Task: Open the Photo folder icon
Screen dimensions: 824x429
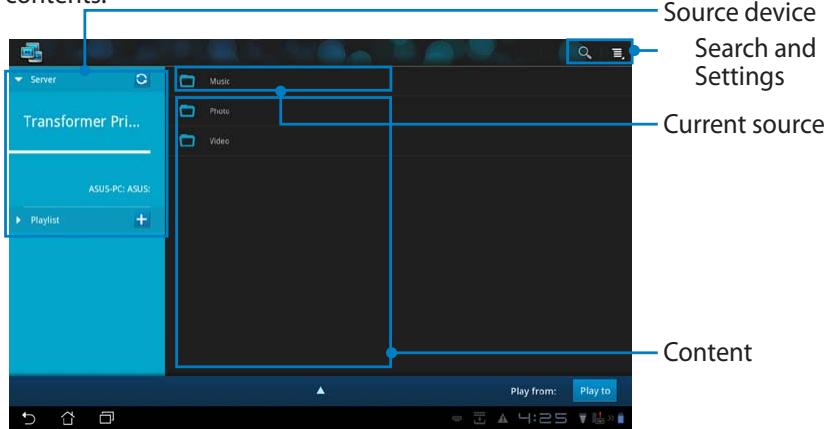Action: [x=187, y=111]
